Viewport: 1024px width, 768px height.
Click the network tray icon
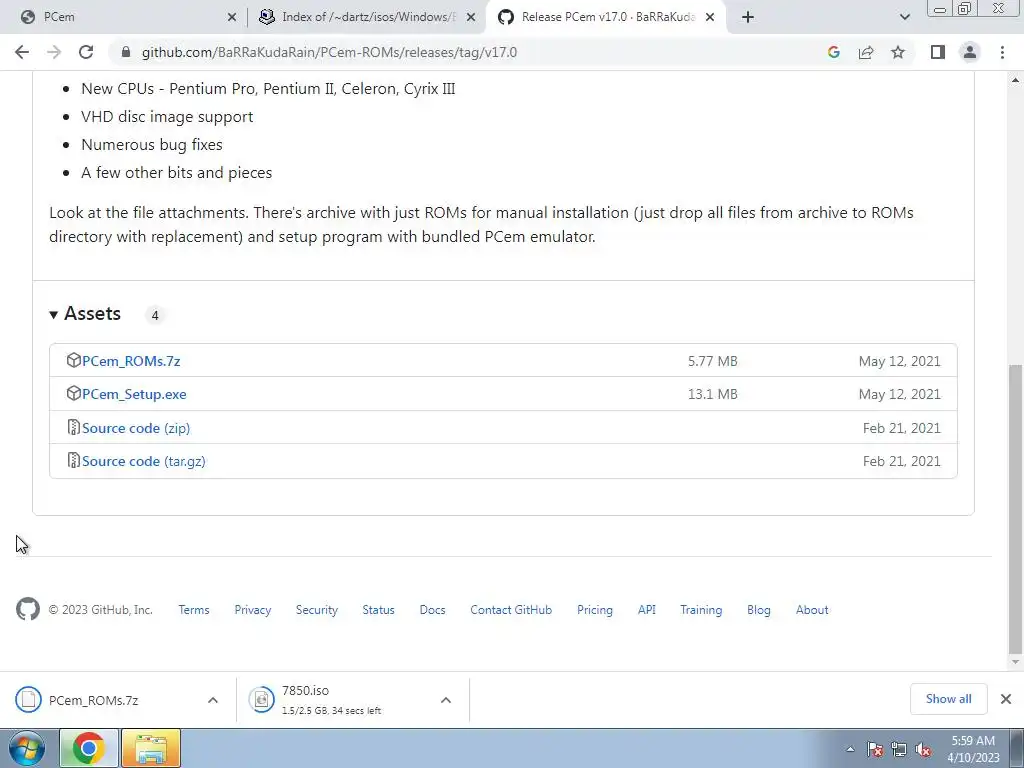click(x=899, y=749)
